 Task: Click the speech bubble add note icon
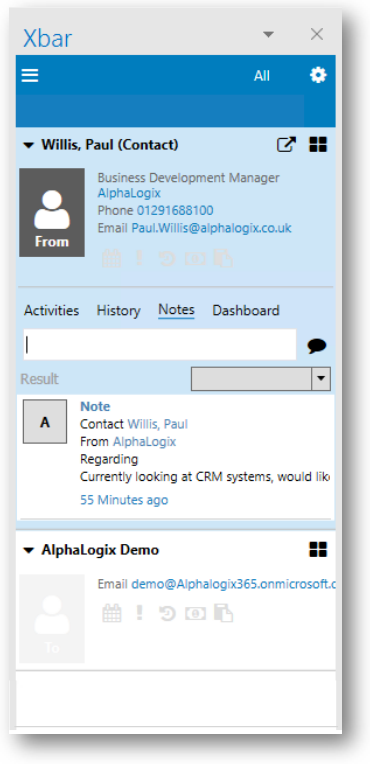pyautogui.click(x=317, y=346)
